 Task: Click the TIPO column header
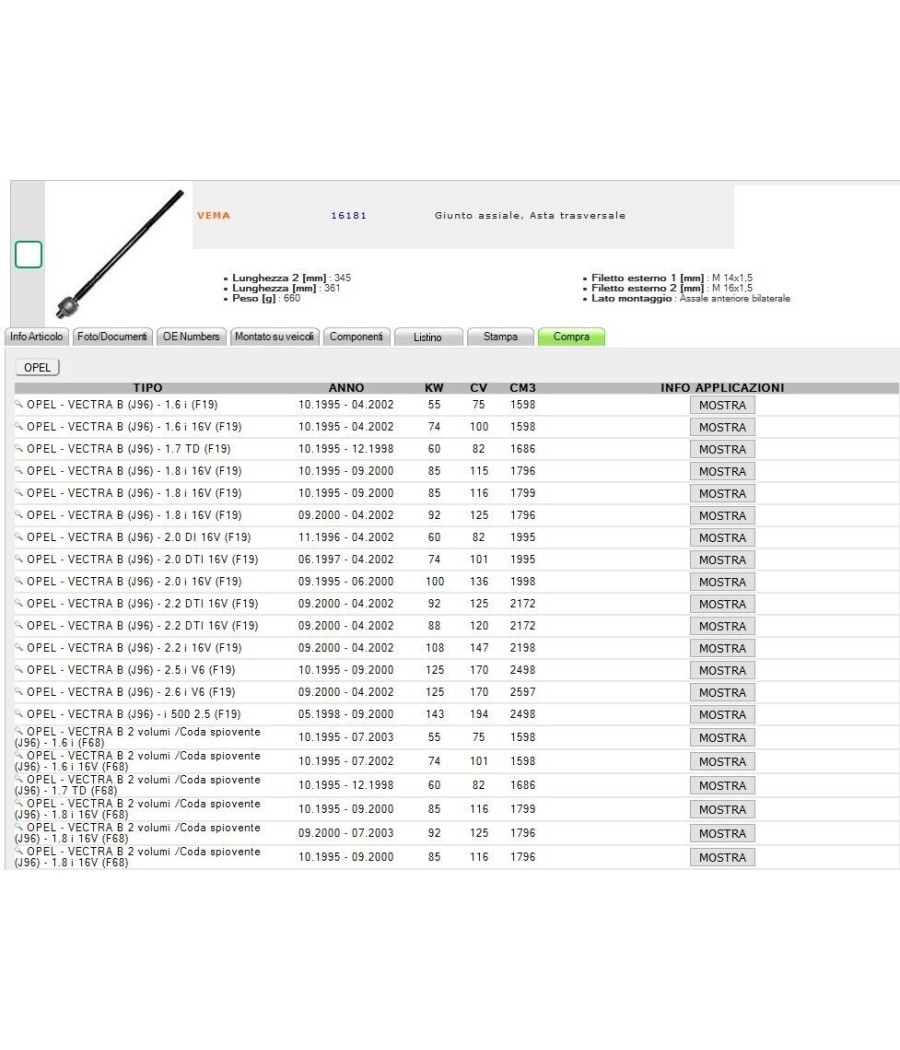click(148, 388)
